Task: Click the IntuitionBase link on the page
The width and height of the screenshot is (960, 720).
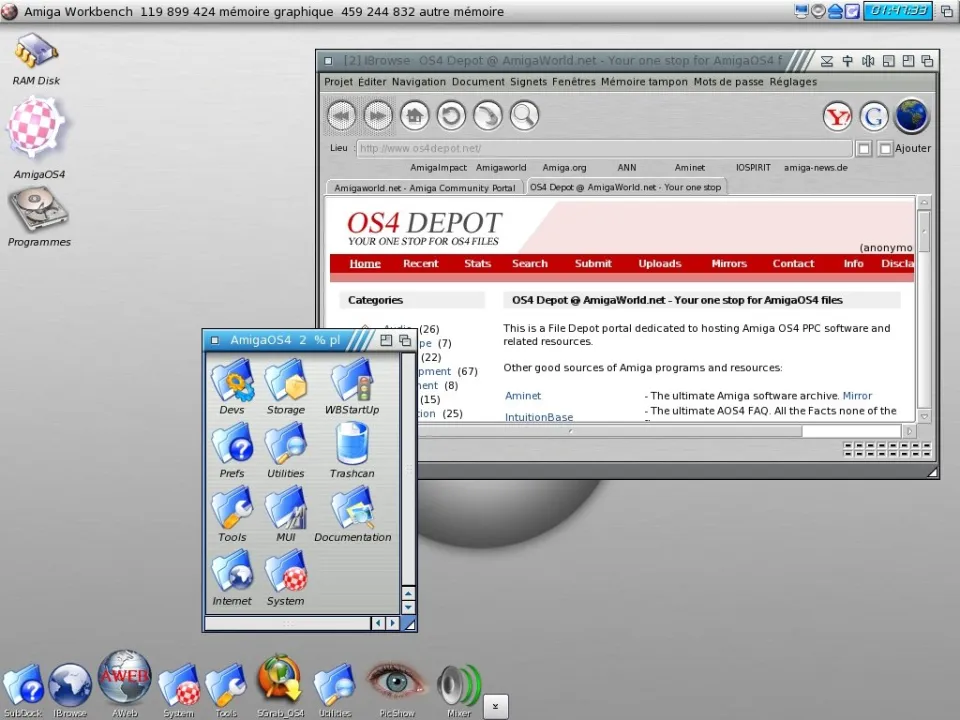Action: [539, 417]
